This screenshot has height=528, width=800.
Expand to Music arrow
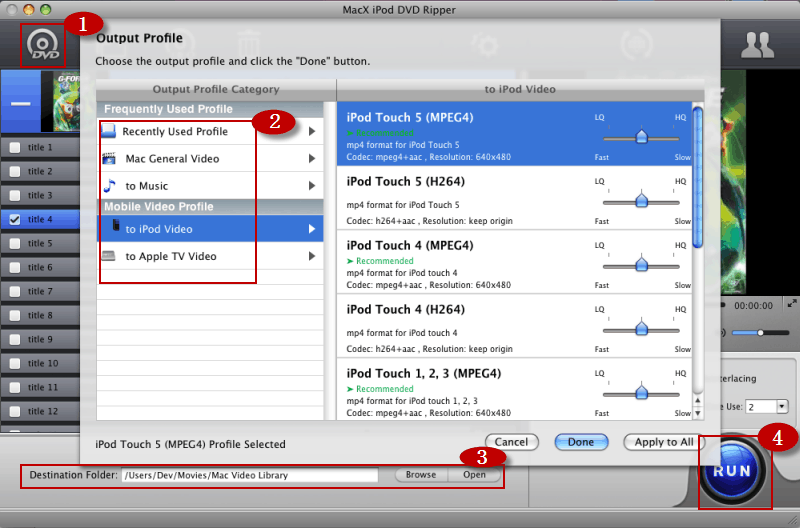pos(312,185)
